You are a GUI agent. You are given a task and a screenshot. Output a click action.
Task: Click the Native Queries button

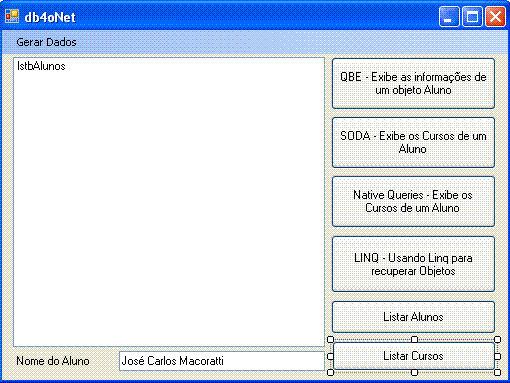click(x=413, y=202)
